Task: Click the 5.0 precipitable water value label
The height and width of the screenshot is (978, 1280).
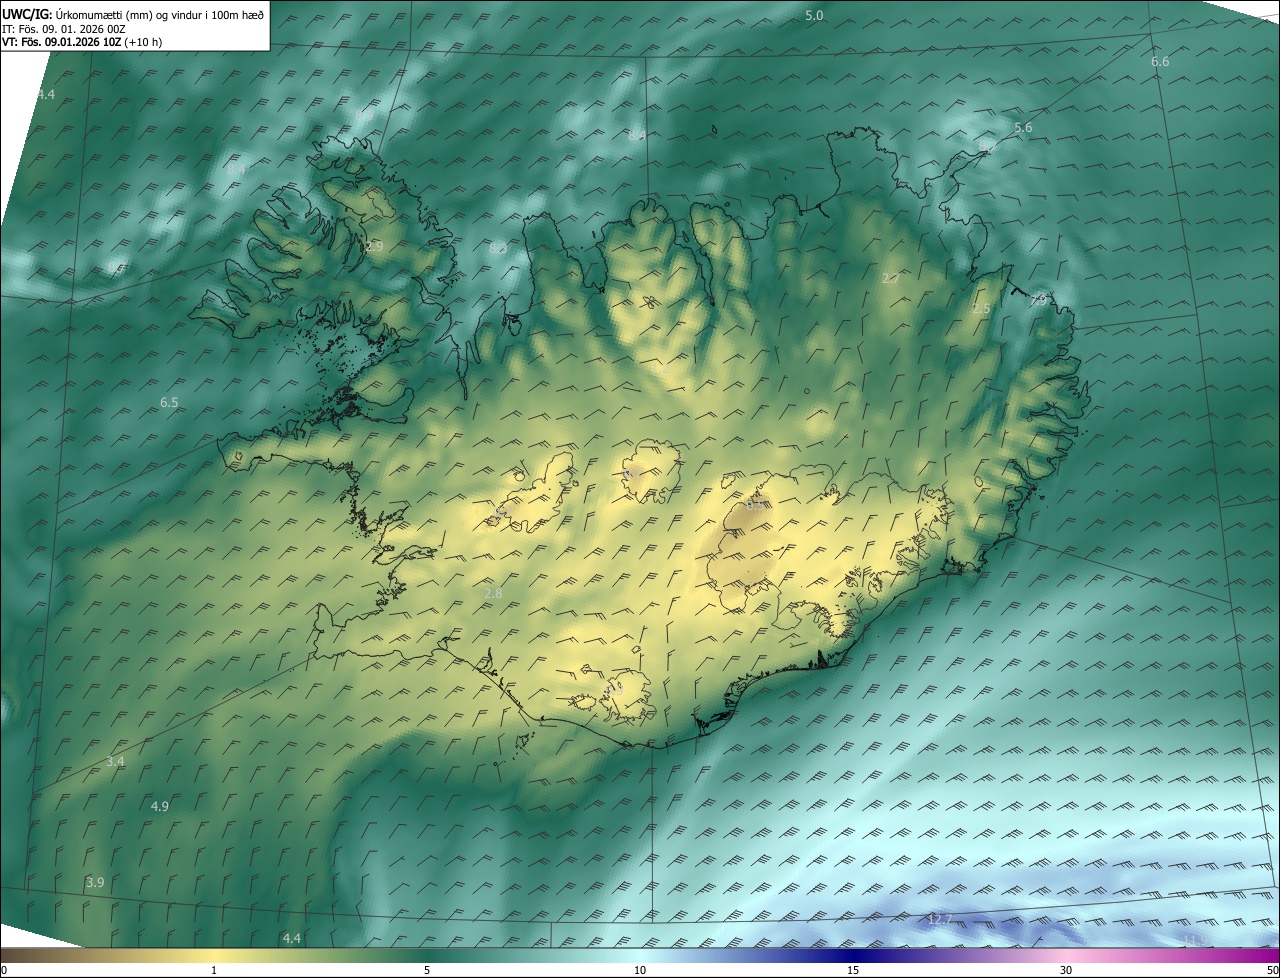Action: [x=814, y=16]
